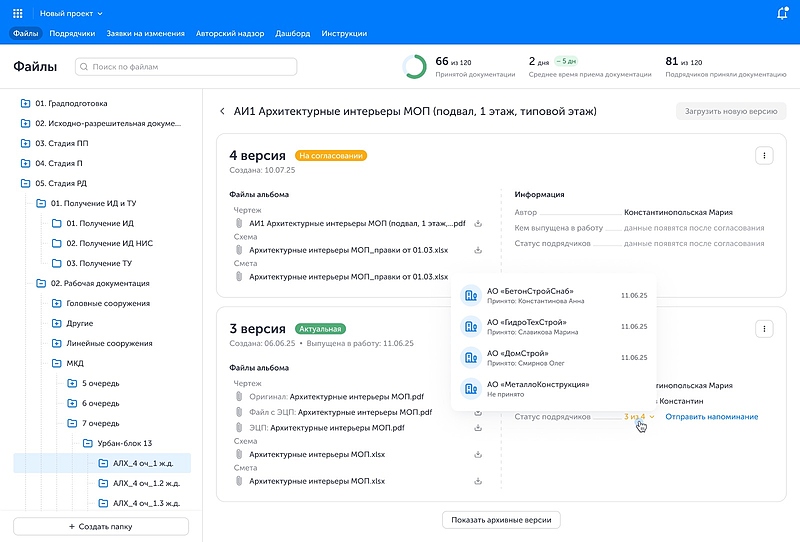This screenshot has height=542, width=800.
Task: Click the Создать папку button
Action: coord(100,526)
